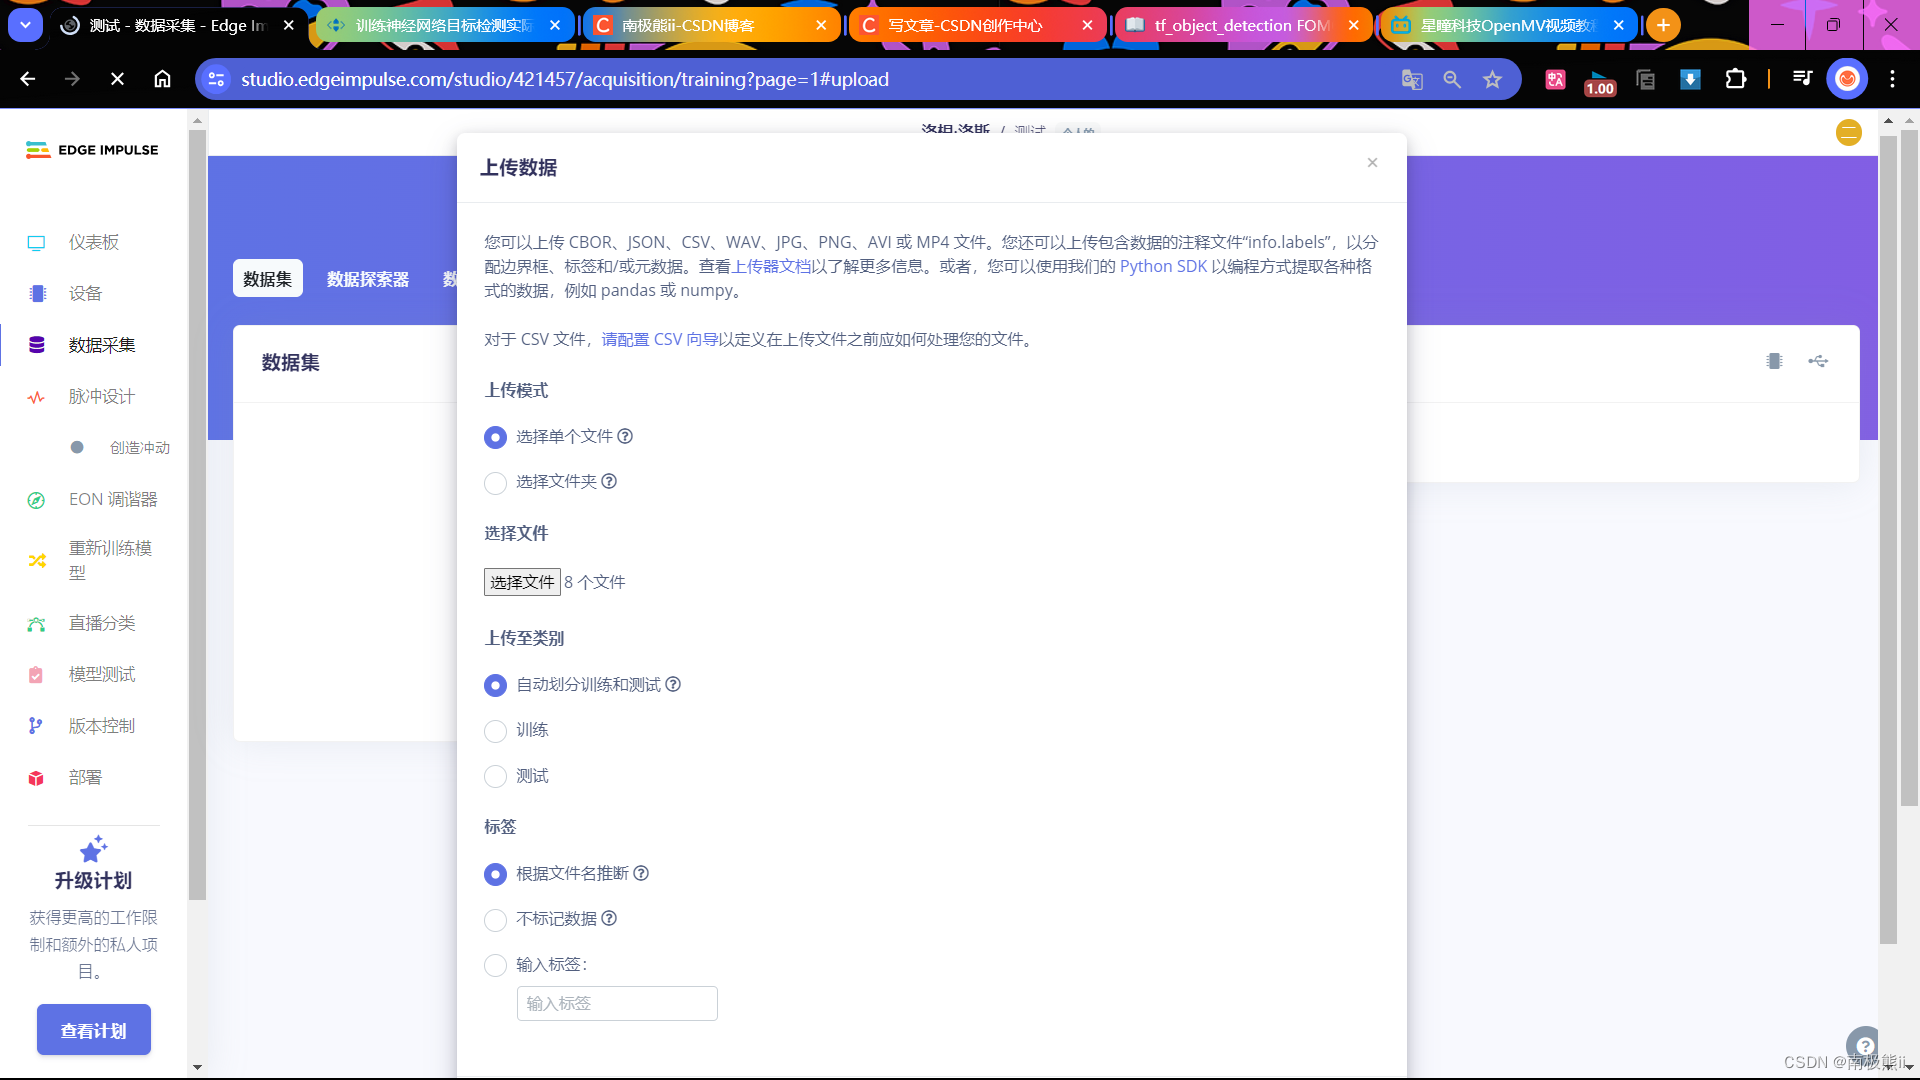The width and height of the screenshot is (1920, 1080).
Task: Open Deployment via the red box icon
Action: pyautogui.click(x=37, y=778)
